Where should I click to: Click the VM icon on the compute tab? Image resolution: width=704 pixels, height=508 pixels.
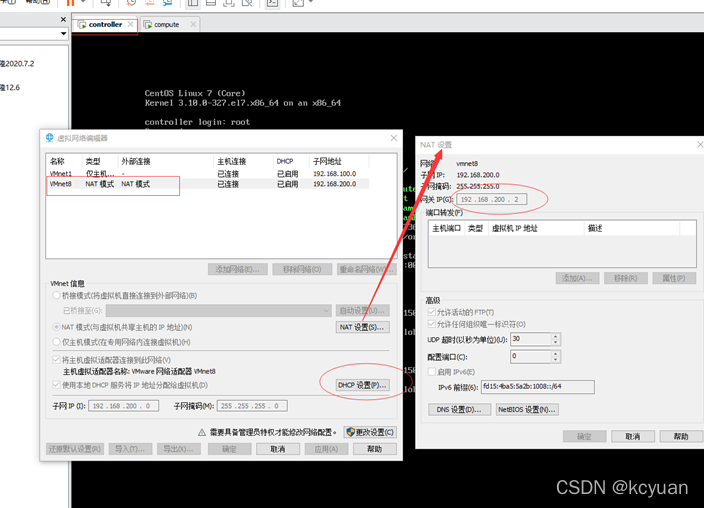[x=148, y=25]
